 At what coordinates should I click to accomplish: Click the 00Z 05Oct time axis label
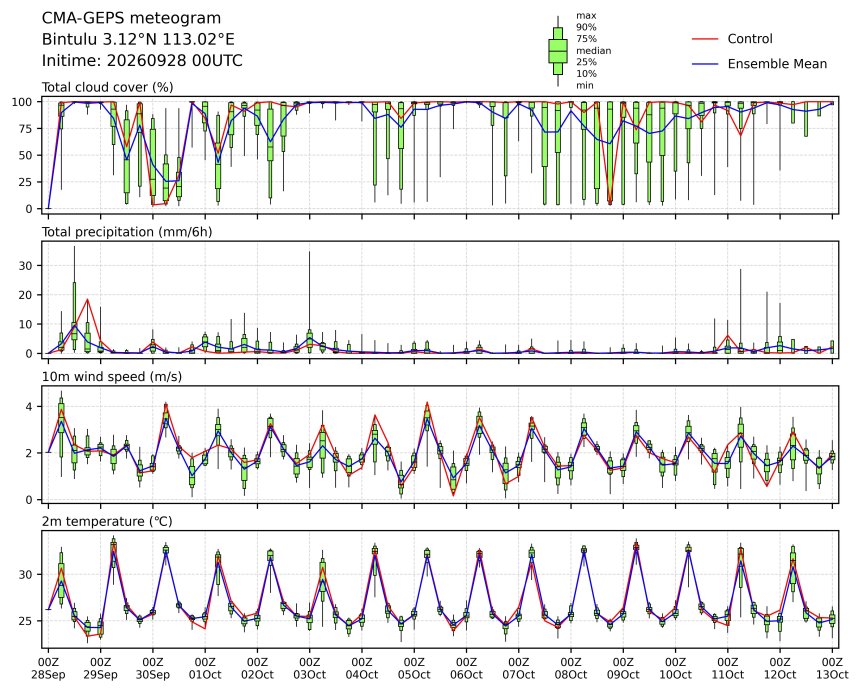point(414,668)
